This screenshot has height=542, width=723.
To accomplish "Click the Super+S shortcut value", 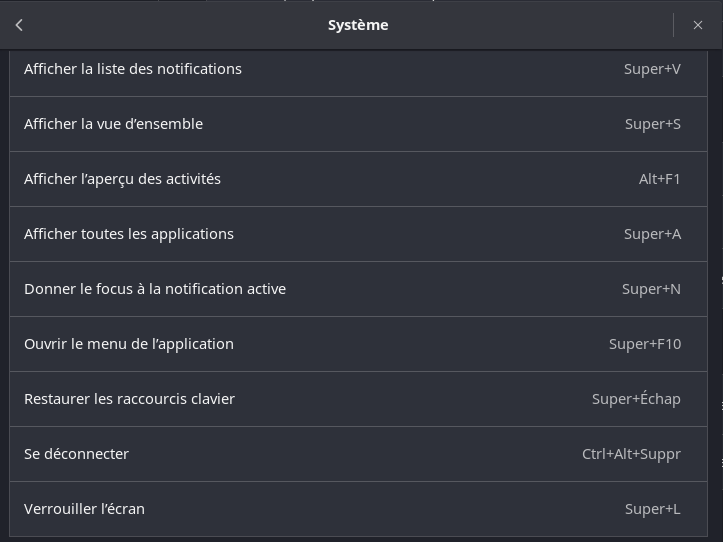I will pos(652,124).
